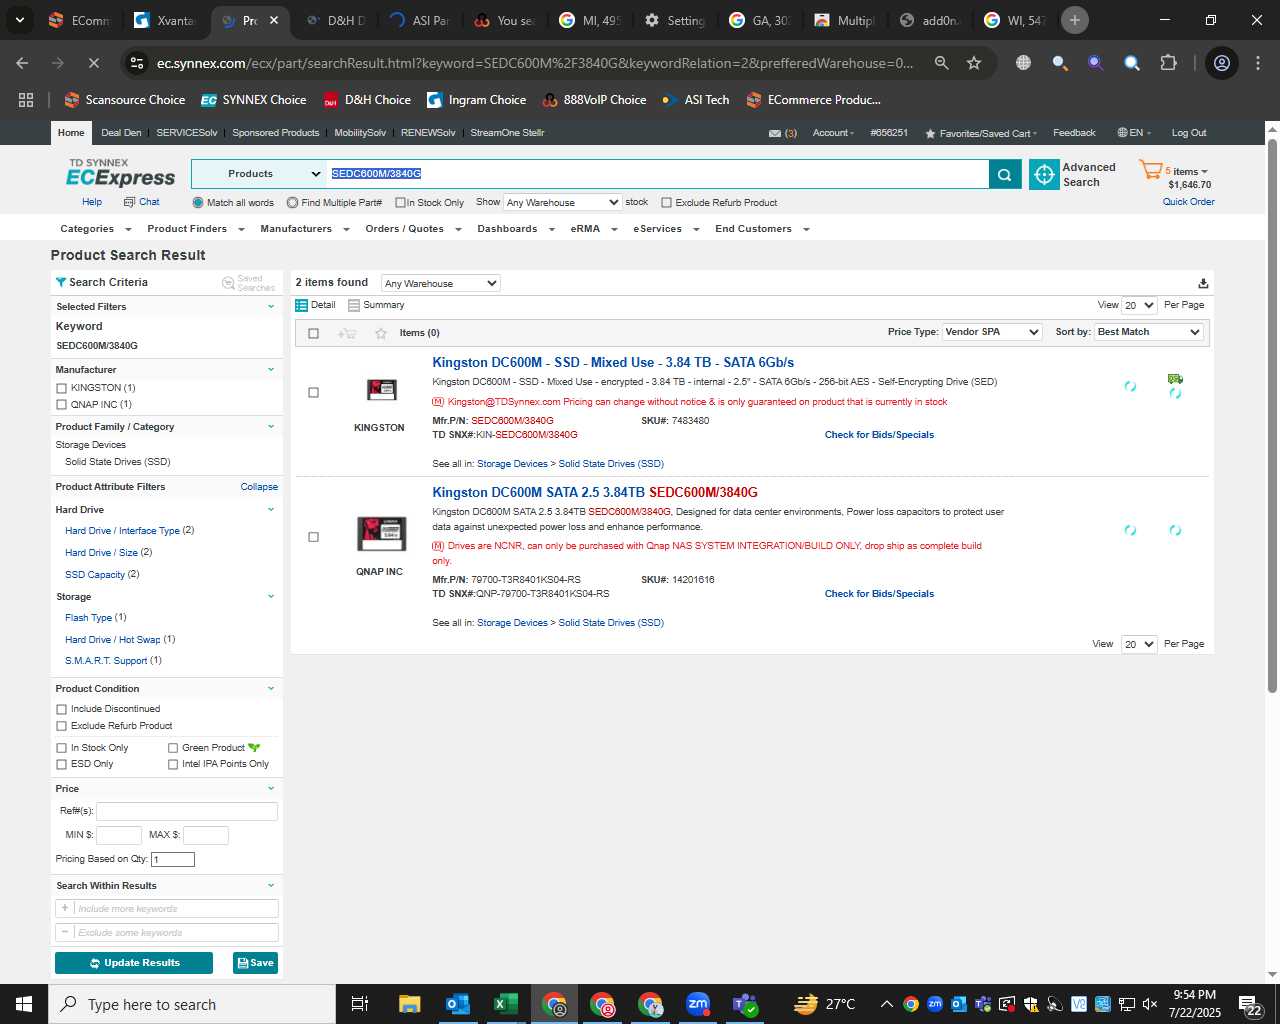Stop page loading button in browser toolbar
Viewport: 1280px width, 1024px height.
tap(93, 63)
